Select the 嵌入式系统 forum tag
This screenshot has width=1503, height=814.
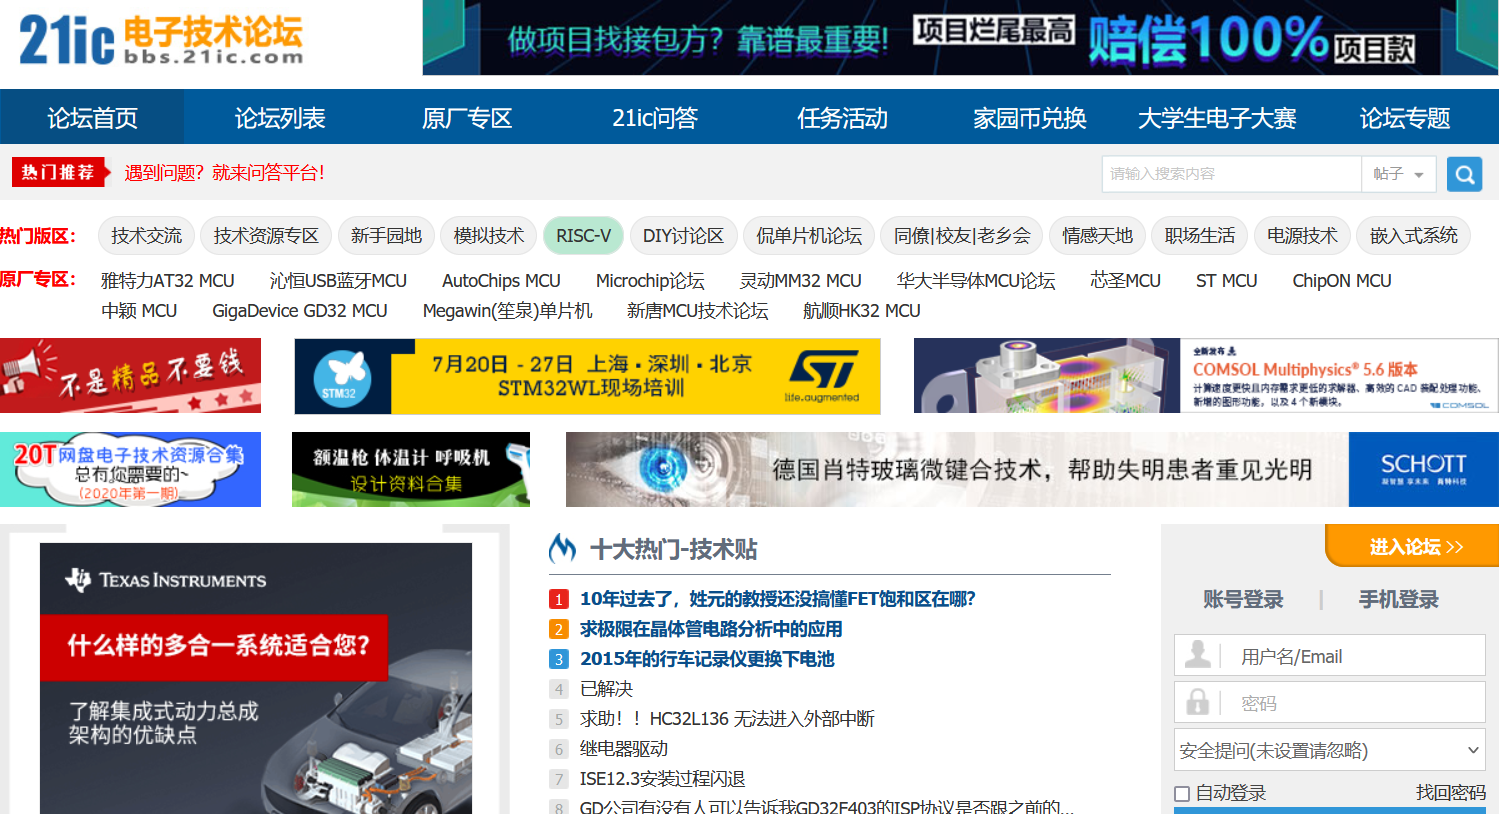[1414, 236]
